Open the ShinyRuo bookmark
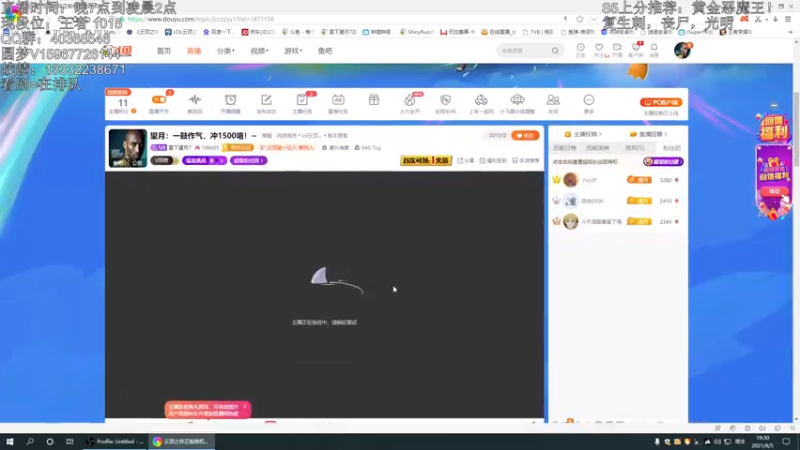800x450 pixels. coord(417,32)
